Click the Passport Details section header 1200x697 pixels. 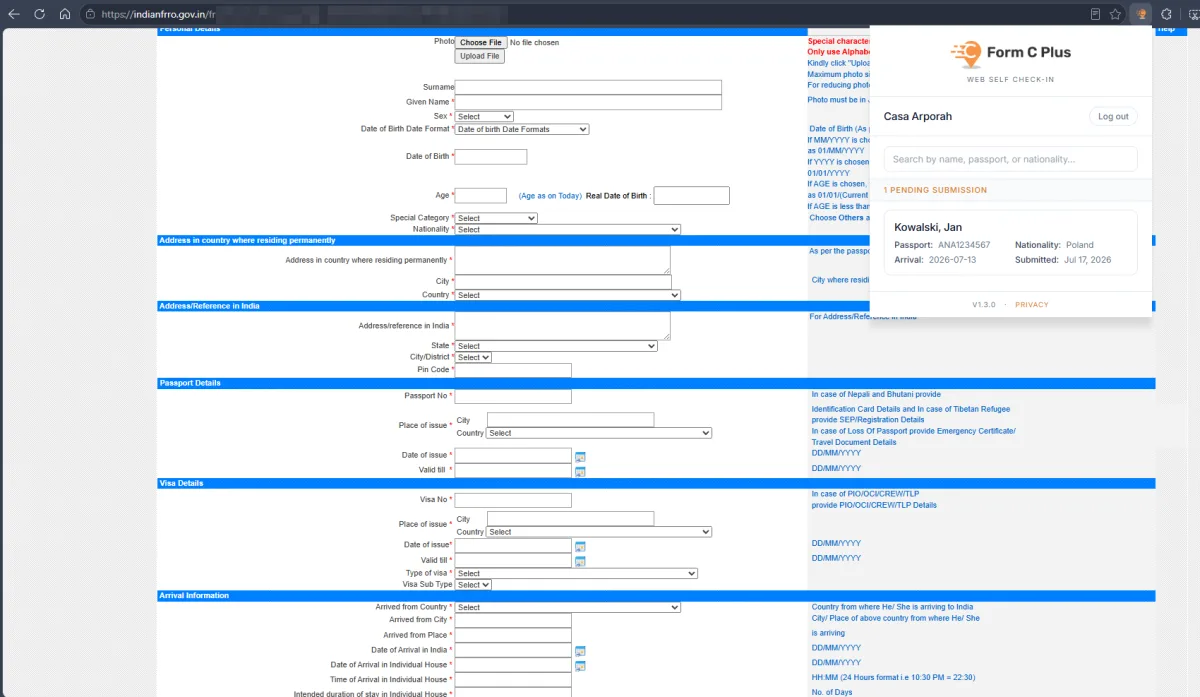(656, 383)
